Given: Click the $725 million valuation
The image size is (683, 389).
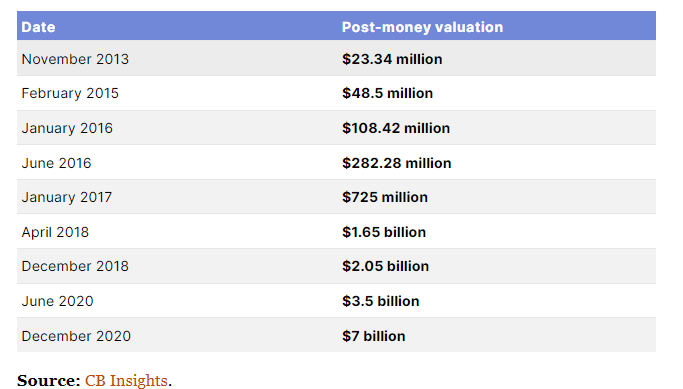Looking at the screenshot, I should (385, 197).
